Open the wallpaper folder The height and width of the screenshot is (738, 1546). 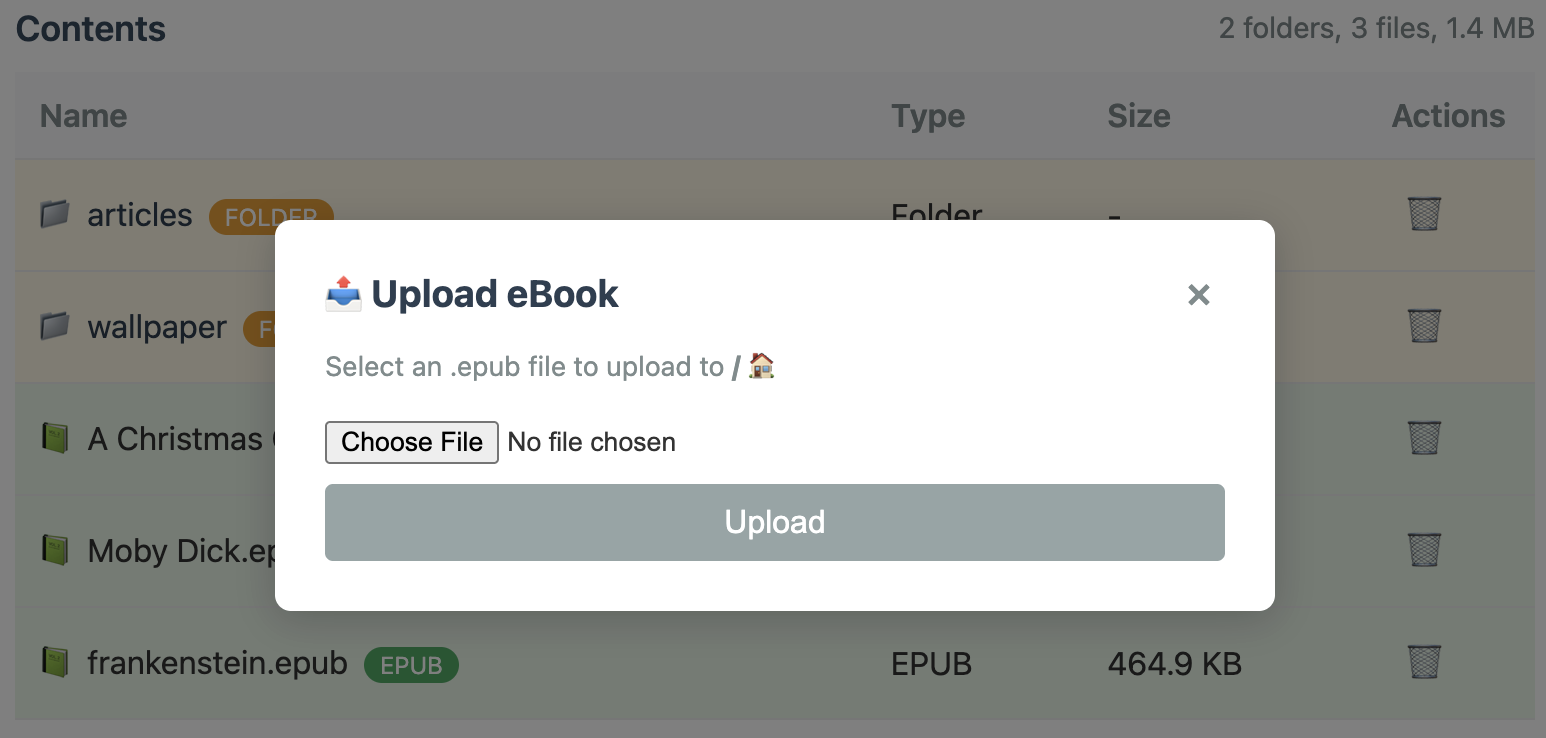pos(157,327)
